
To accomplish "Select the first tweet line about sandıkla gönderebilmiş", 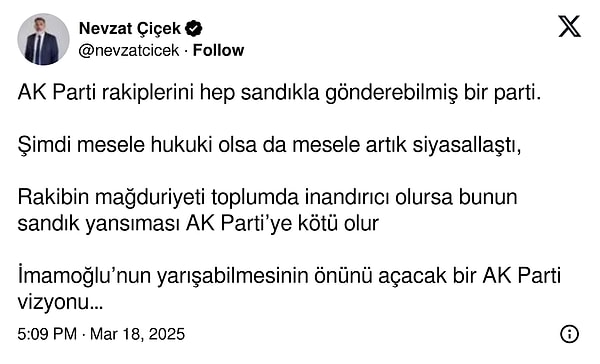I will click(x=279, y=93).
